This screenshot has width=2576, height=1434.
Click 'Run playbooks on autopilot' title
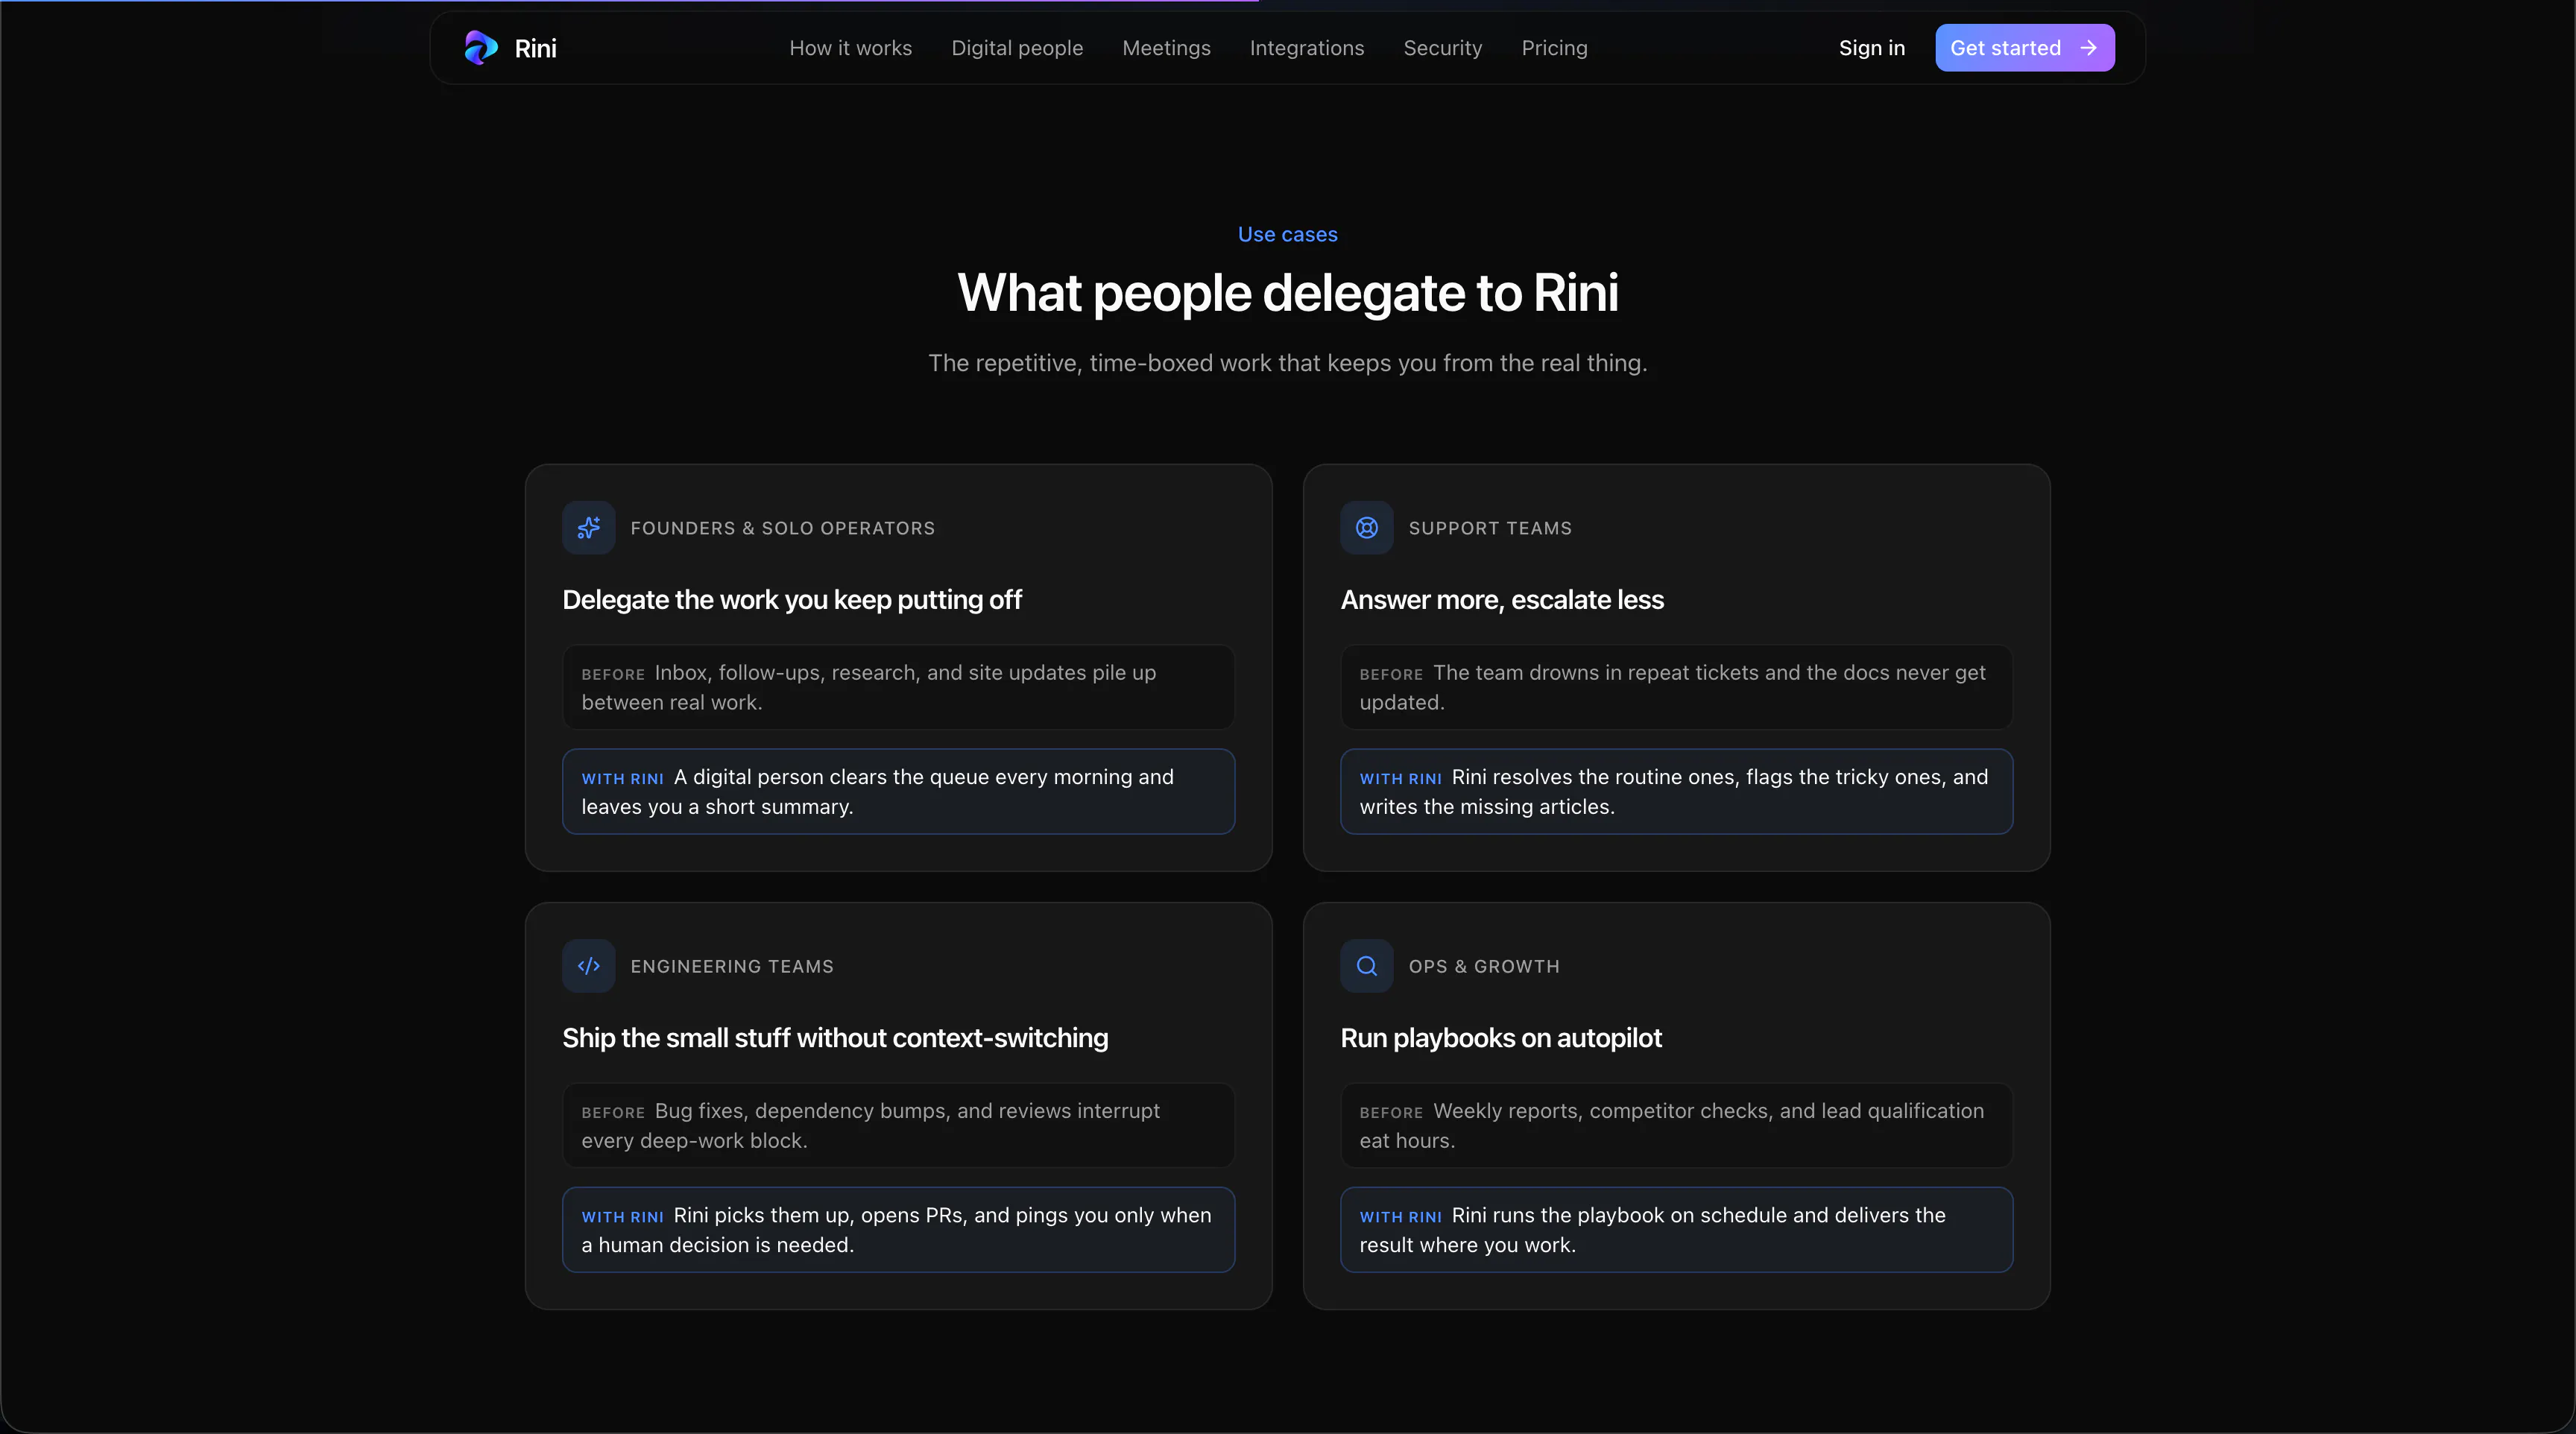pos(1501,1038)
